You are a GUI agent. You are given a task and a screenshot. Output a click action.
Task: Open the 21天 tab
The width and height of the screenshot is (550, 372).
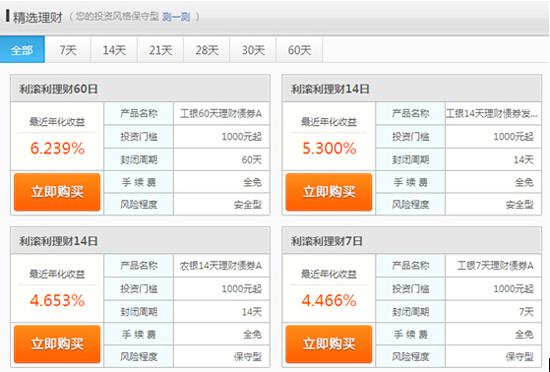click(x=160, y=50)
